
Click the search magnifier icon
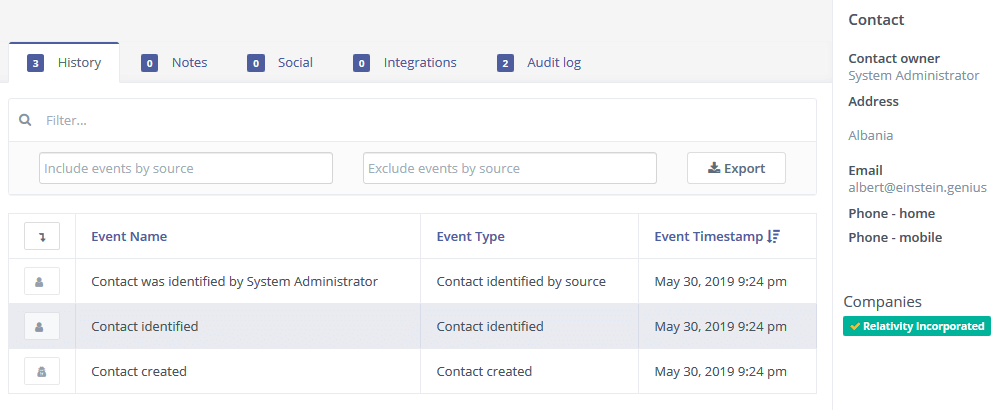[x=26, y=120]
